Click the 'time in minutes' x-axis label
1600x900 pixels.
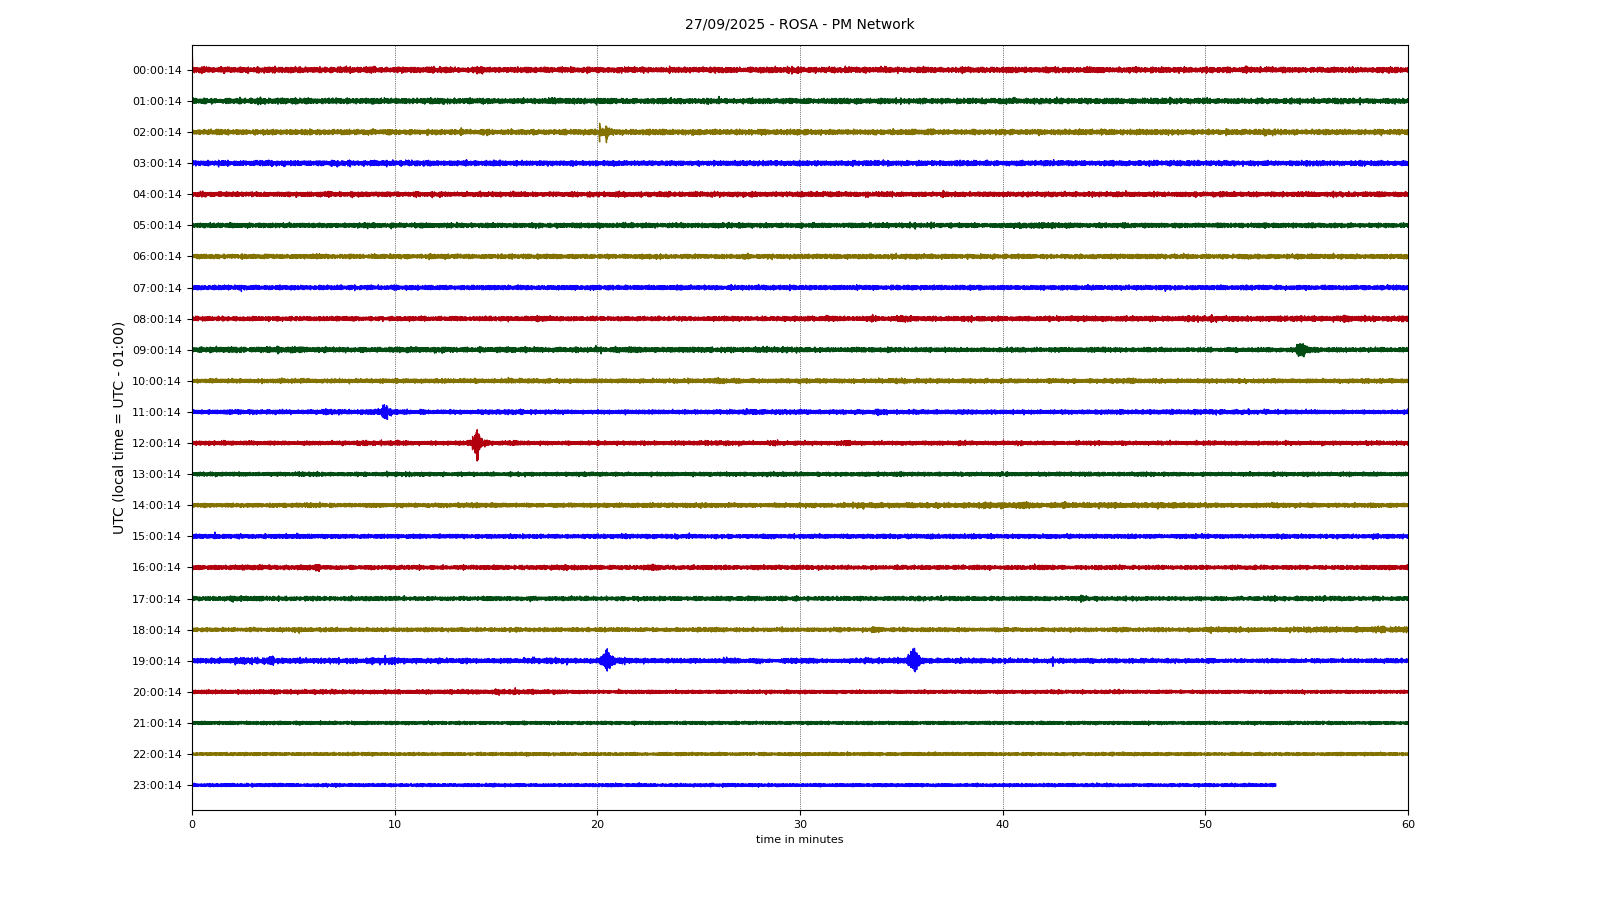click(x=799, y=840)
